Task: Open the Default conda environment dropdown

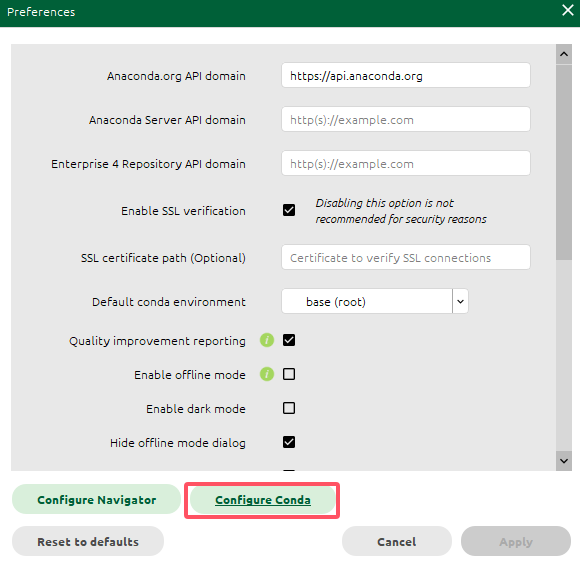Action: pyautogui.click(x=375, y=301)
